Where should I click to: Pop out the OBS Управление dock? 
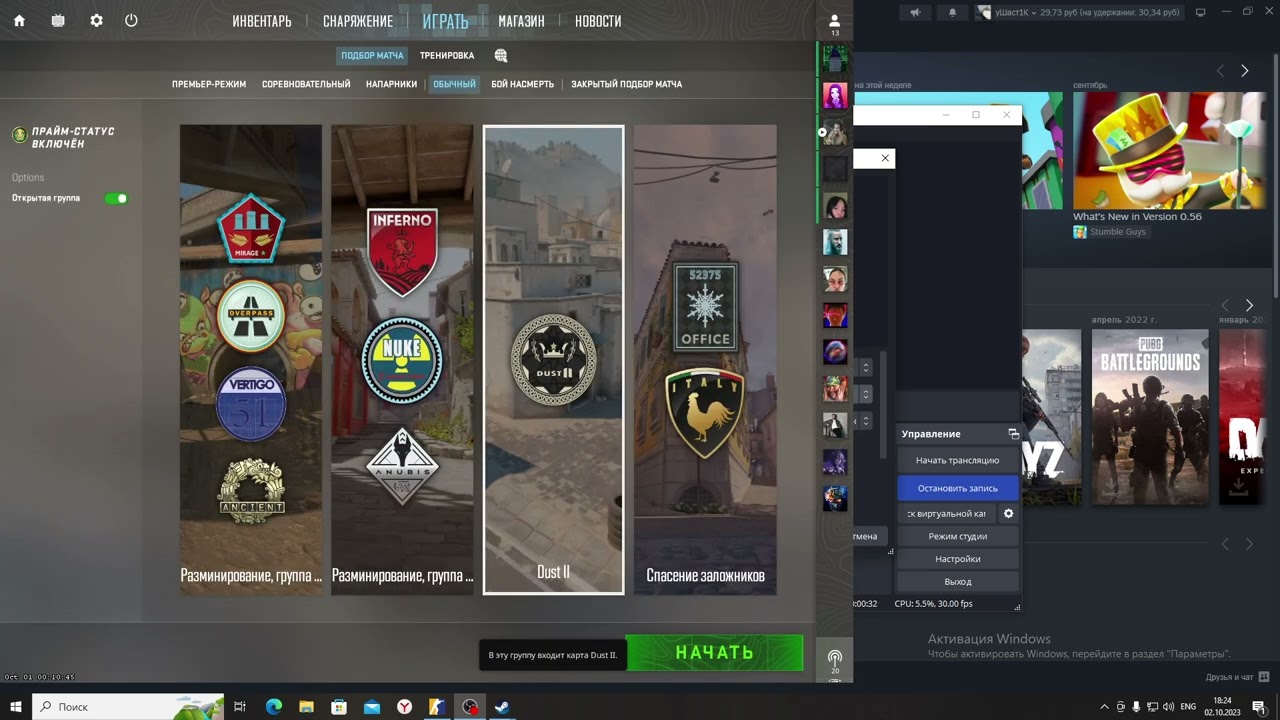tap(1013, 434)
